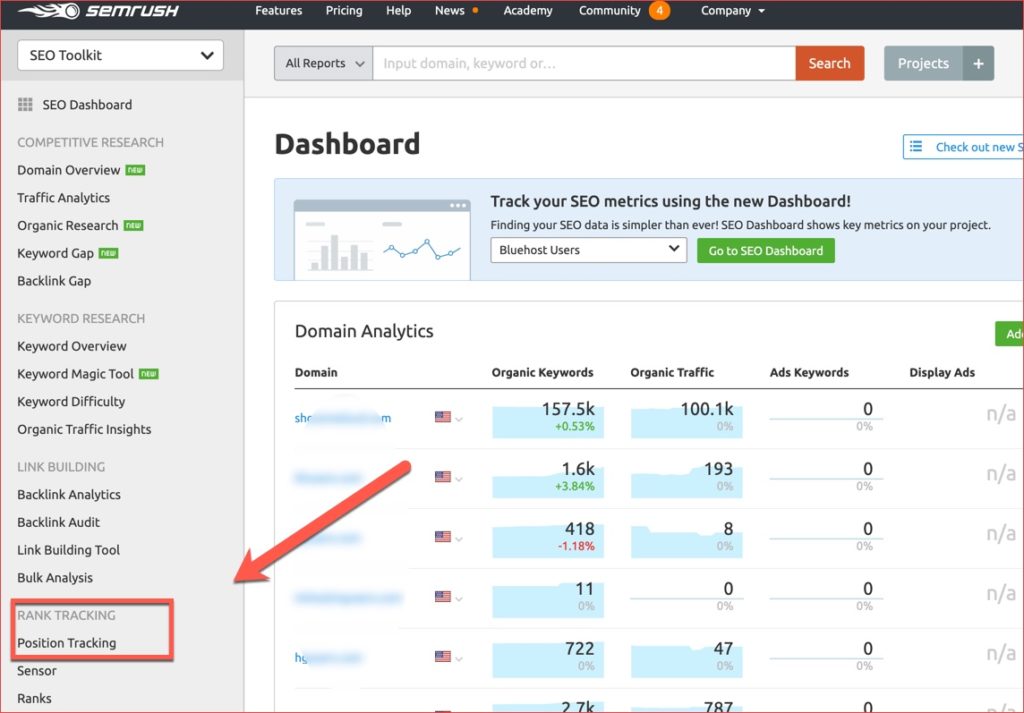Open Keyword Difficulty in the sidebar
Screen dimensions: 1024x713
click(x=71, y=402)
